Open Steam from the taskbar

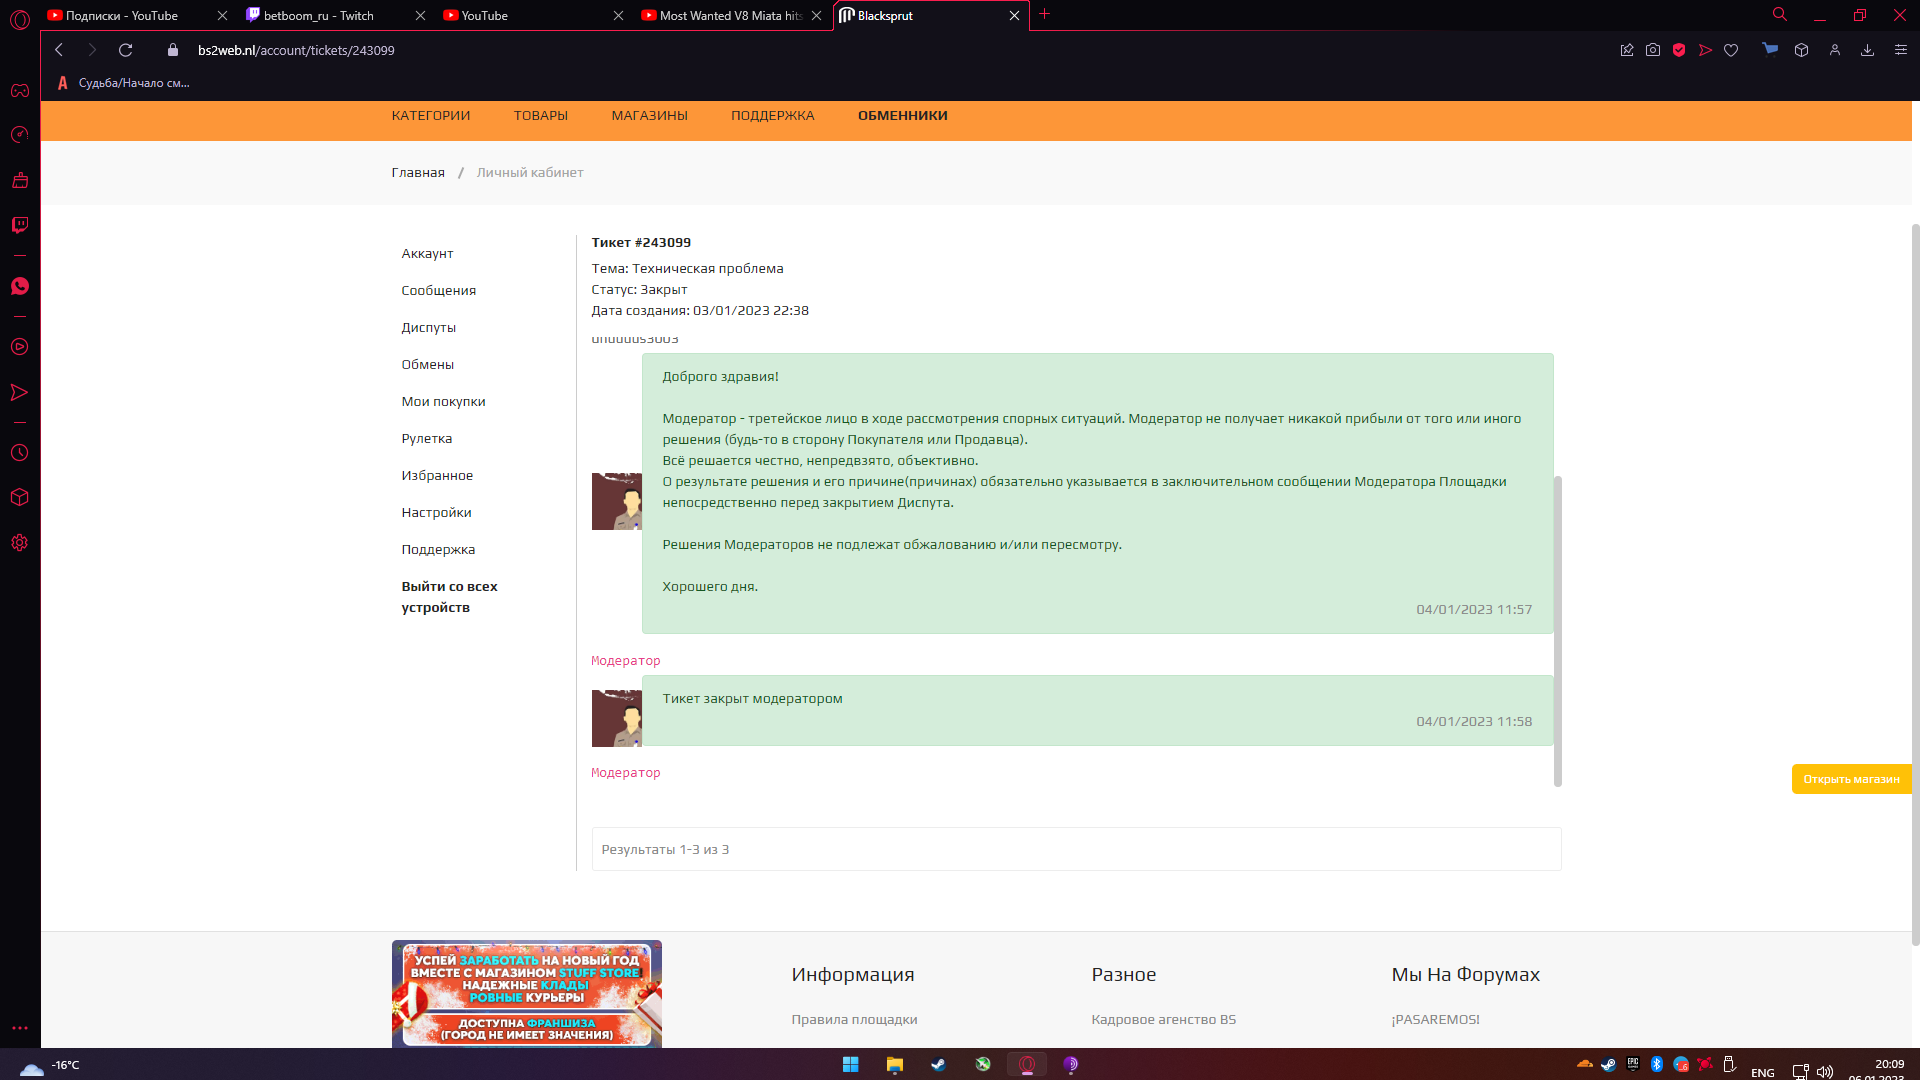point(939,1065)
